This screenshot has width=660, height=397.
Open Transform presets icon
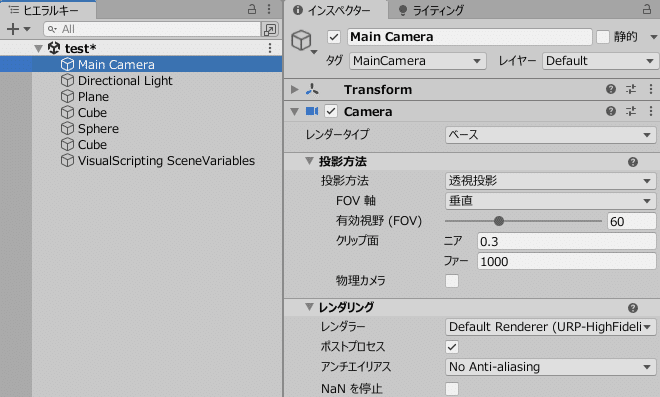(x=631, y=89)
